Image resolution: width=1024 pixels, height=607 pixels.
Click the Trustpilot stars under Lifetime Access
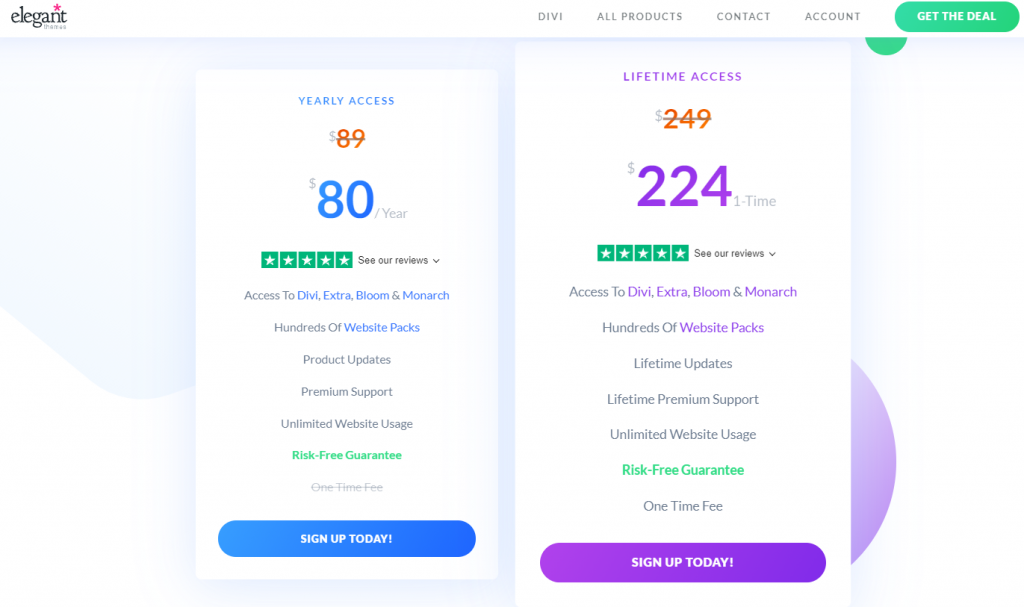point(643,253)
